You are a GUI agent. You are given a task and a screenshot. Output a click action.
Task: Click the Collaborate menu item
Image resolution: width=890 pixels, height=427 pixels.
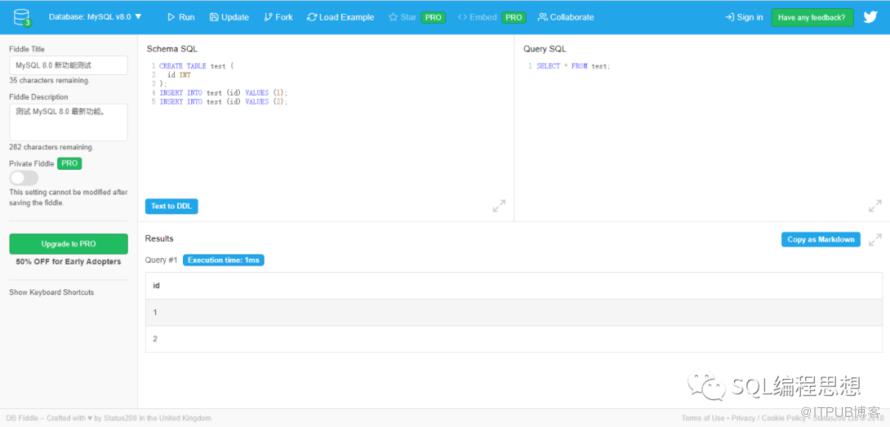click(565, 17)
